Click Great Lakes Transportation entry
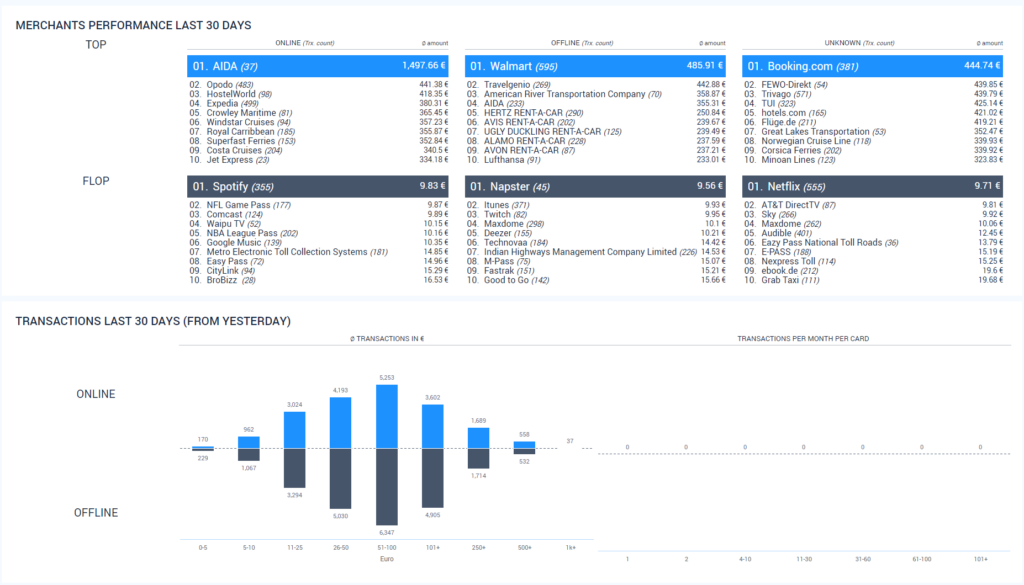The image size is (1024, 585). pyautogui.click(x=872, y=131)
